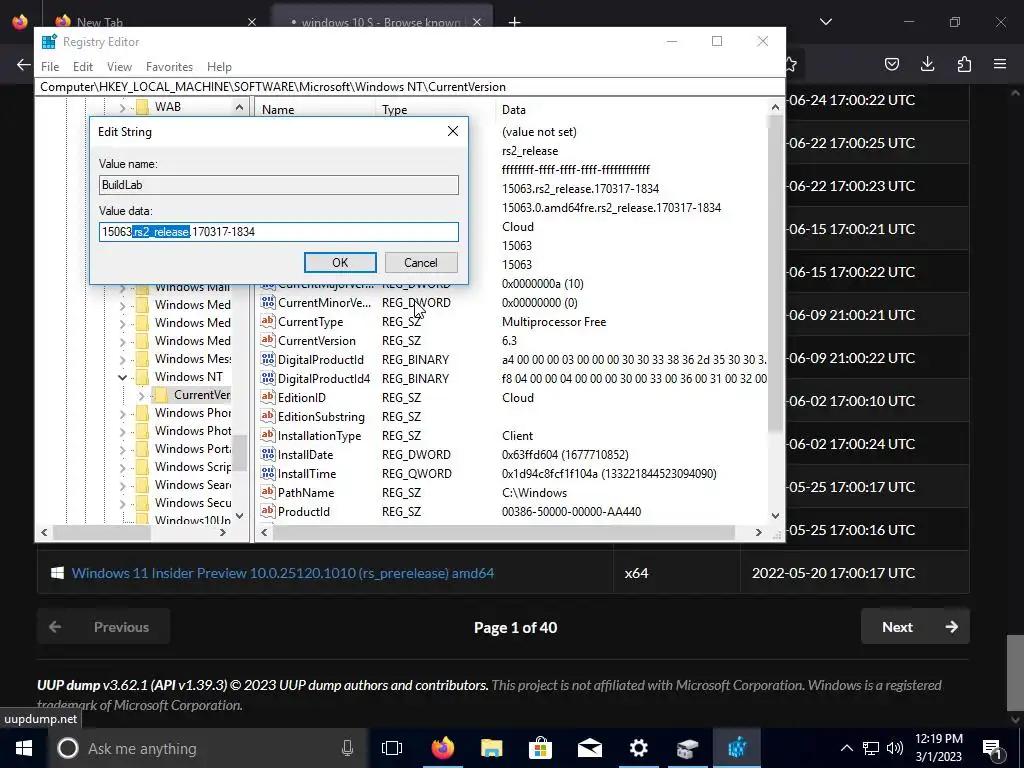Expand the Windows Sear tree node
Image resolution: width=1024 pixels, height=768 pixels.
pos(122,485)
